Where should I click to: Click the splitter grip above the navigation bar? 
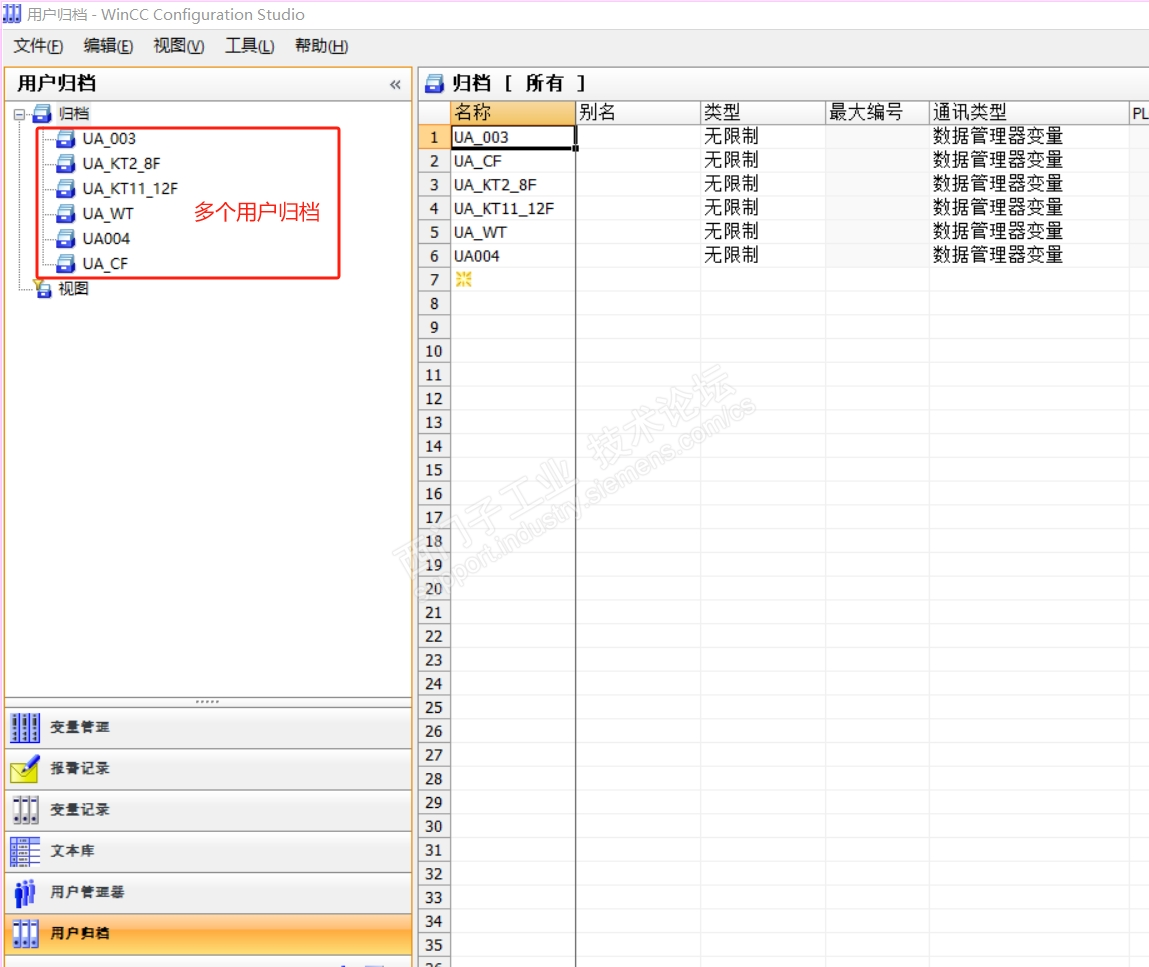pyautogui.click(x=207, y=702)
